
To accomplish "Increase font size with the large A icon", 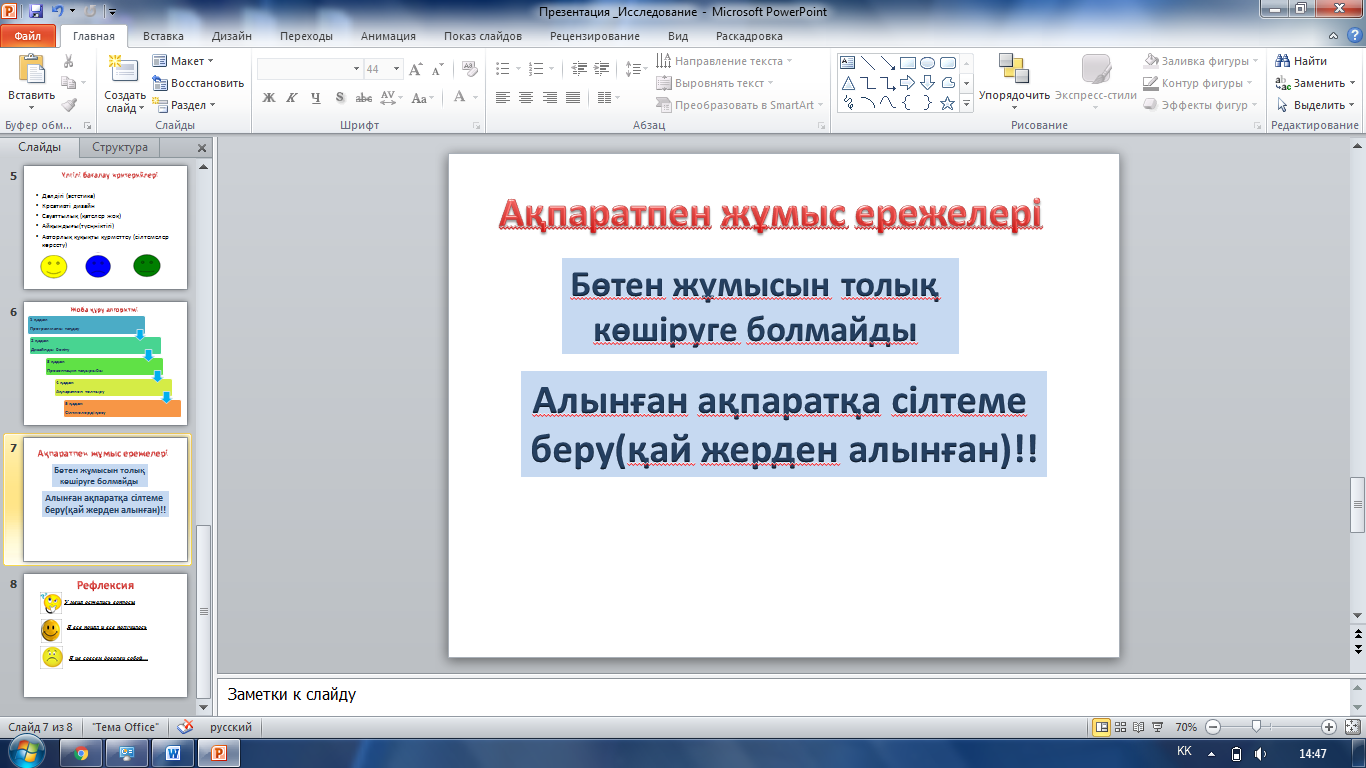I will pyautogui.click(x=416, y=70).
